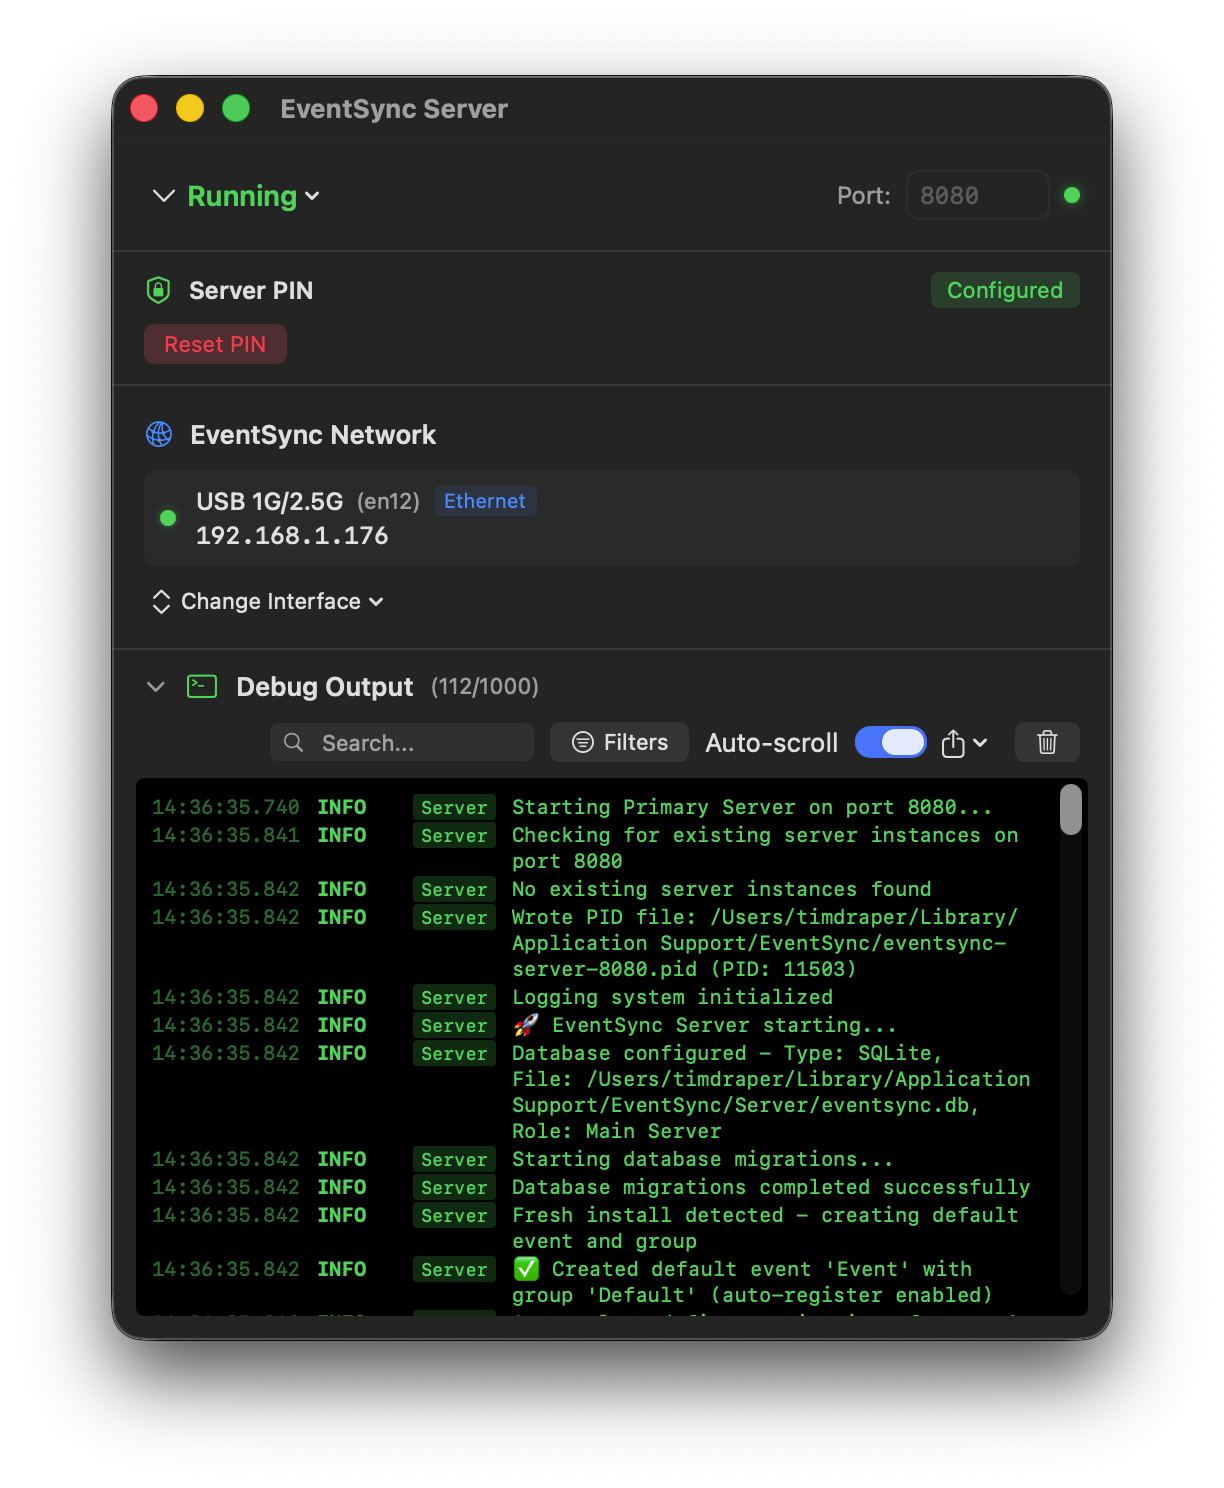The height and width of the screenshot is (1488, 1224).
Task: Click the rocket emoji in the log
Action: [526, 1025]
